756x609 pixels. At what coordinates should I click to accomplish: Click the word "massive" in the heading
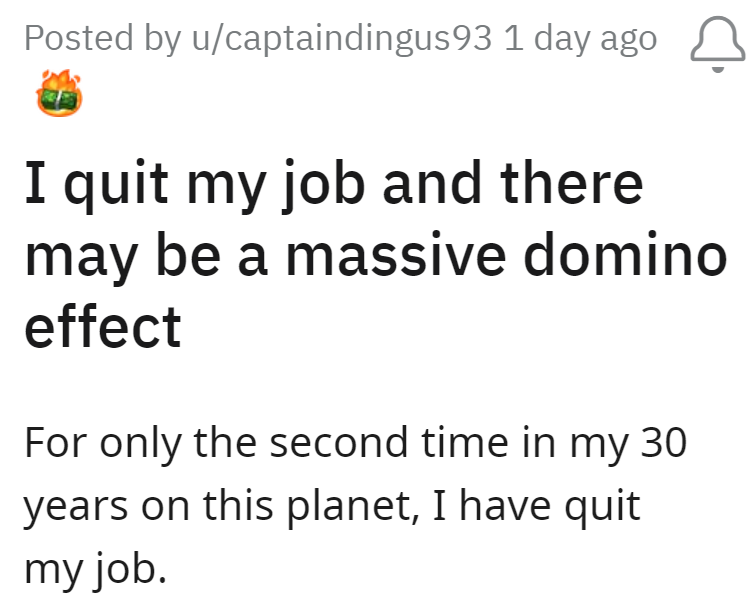coord(397,255)
